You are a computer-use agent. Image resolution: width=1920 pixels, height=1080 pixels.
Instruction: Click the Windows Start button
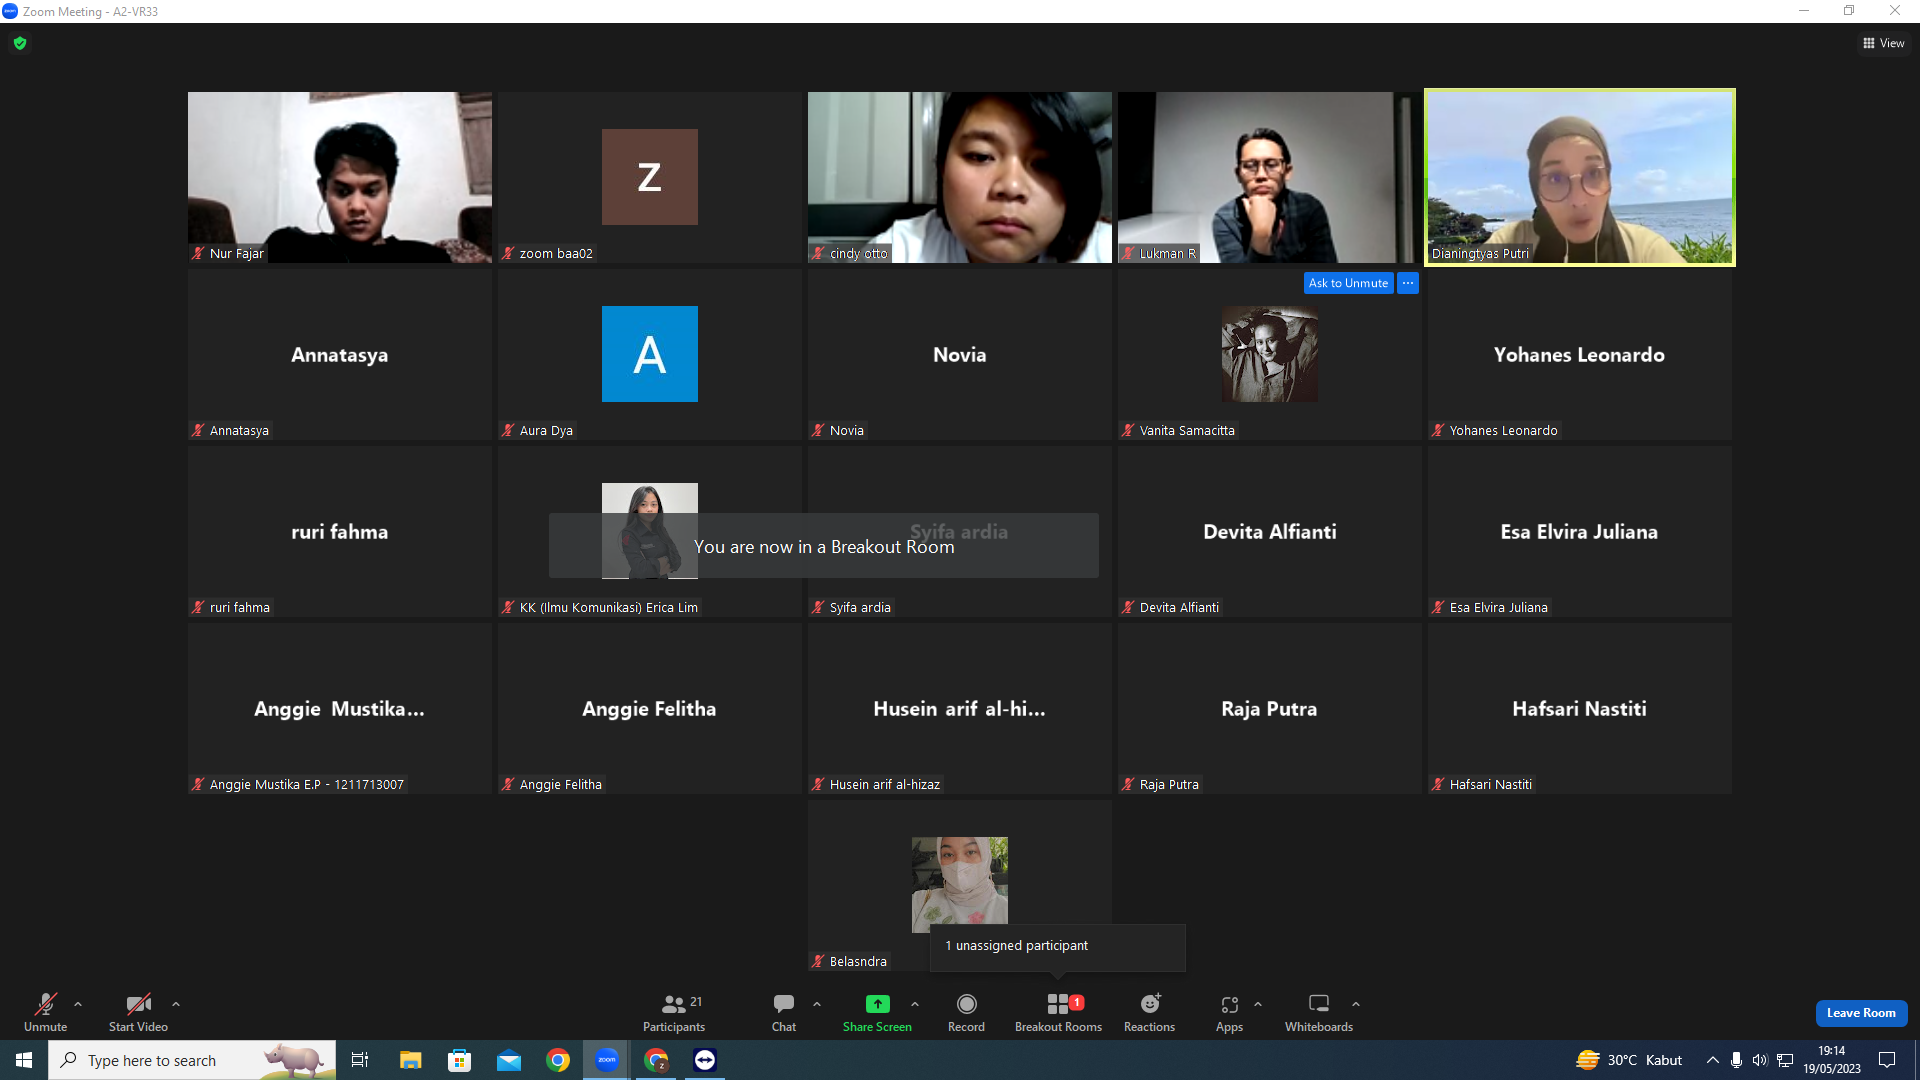(x=24, y=1060)
